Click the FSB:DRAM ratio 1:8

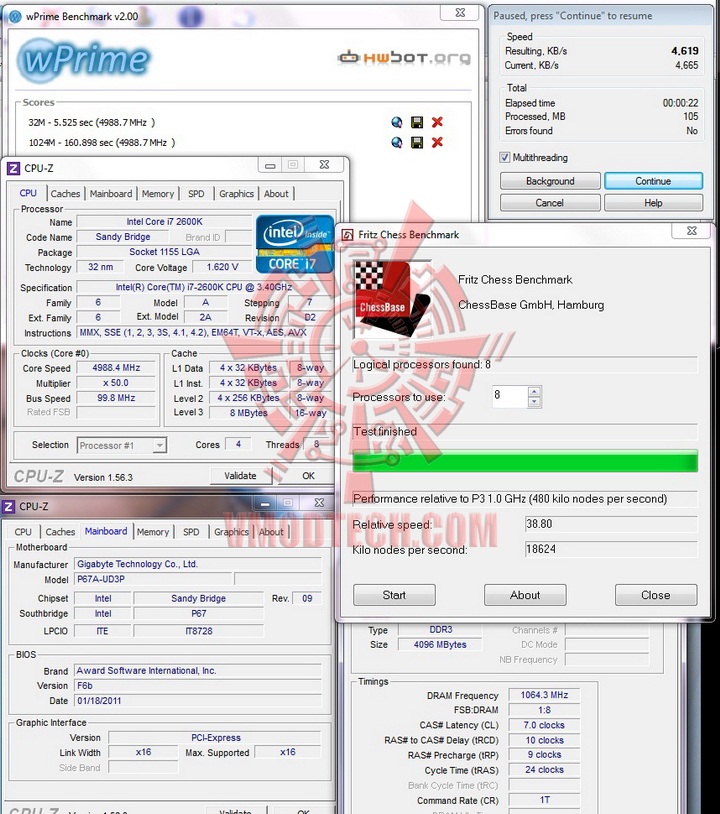(x=544, y=710)
